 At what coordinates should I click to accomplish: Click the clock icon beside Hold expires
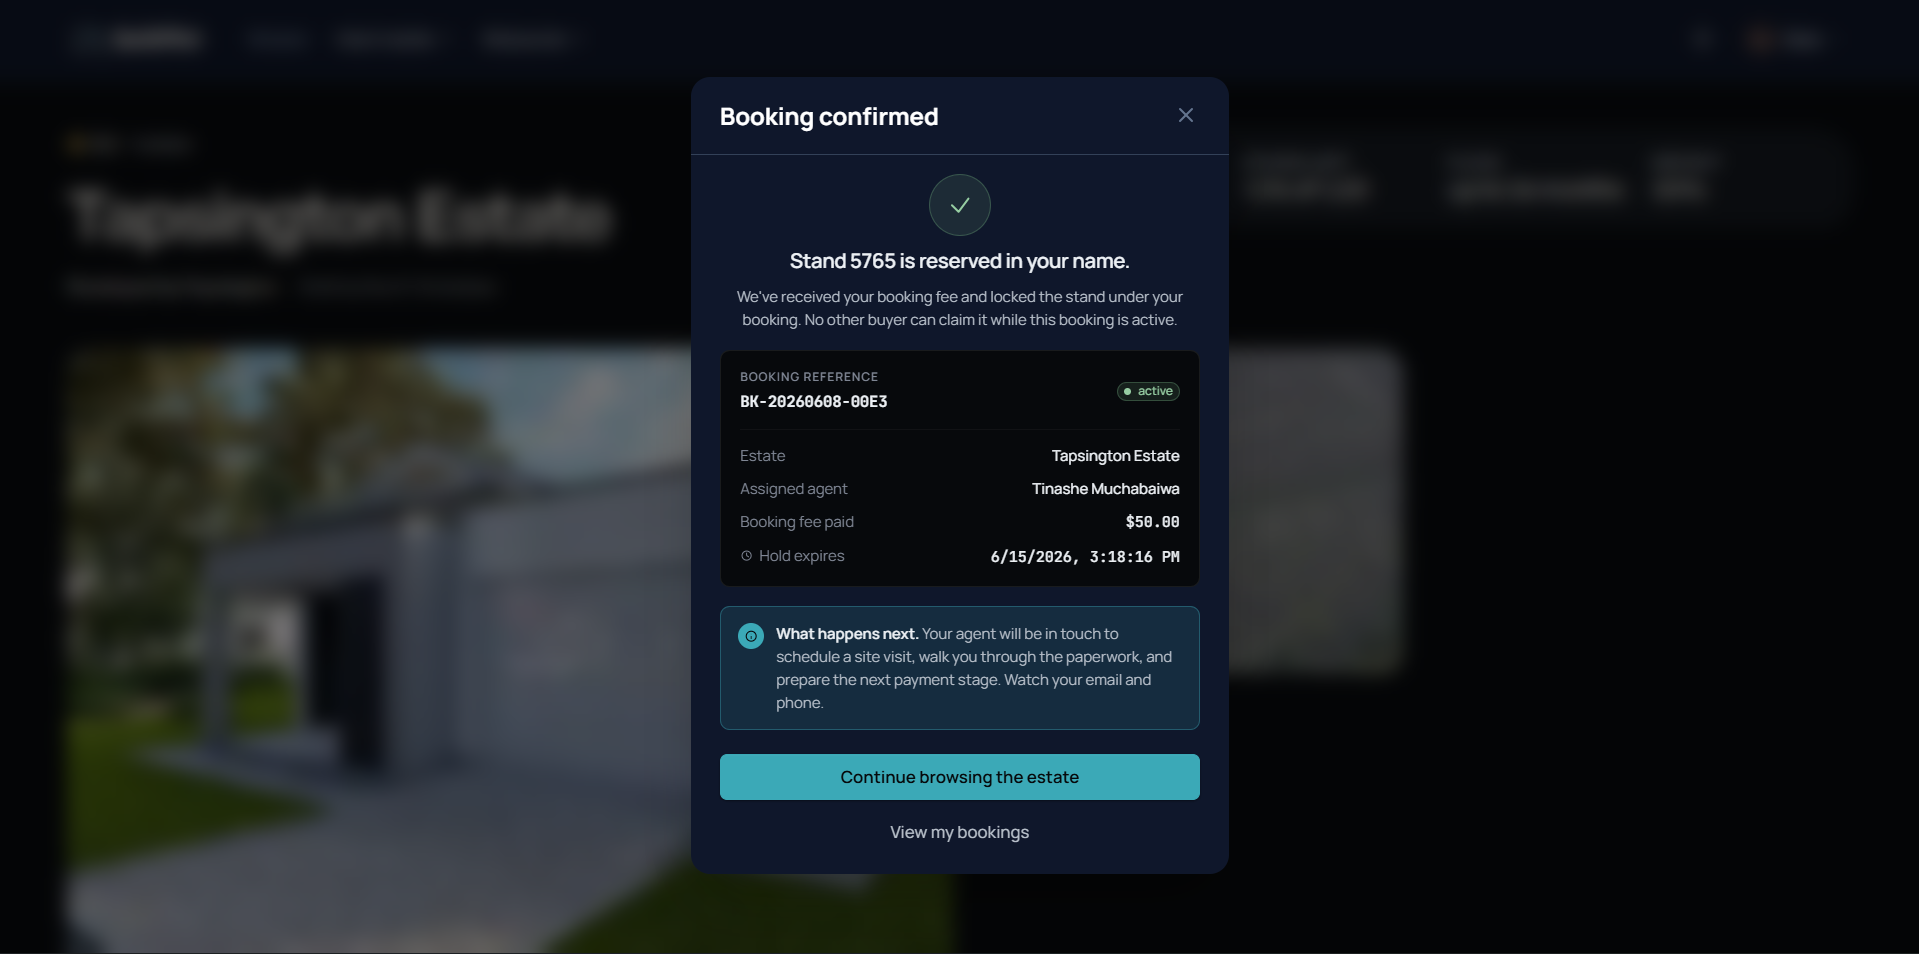click(746, 556)
